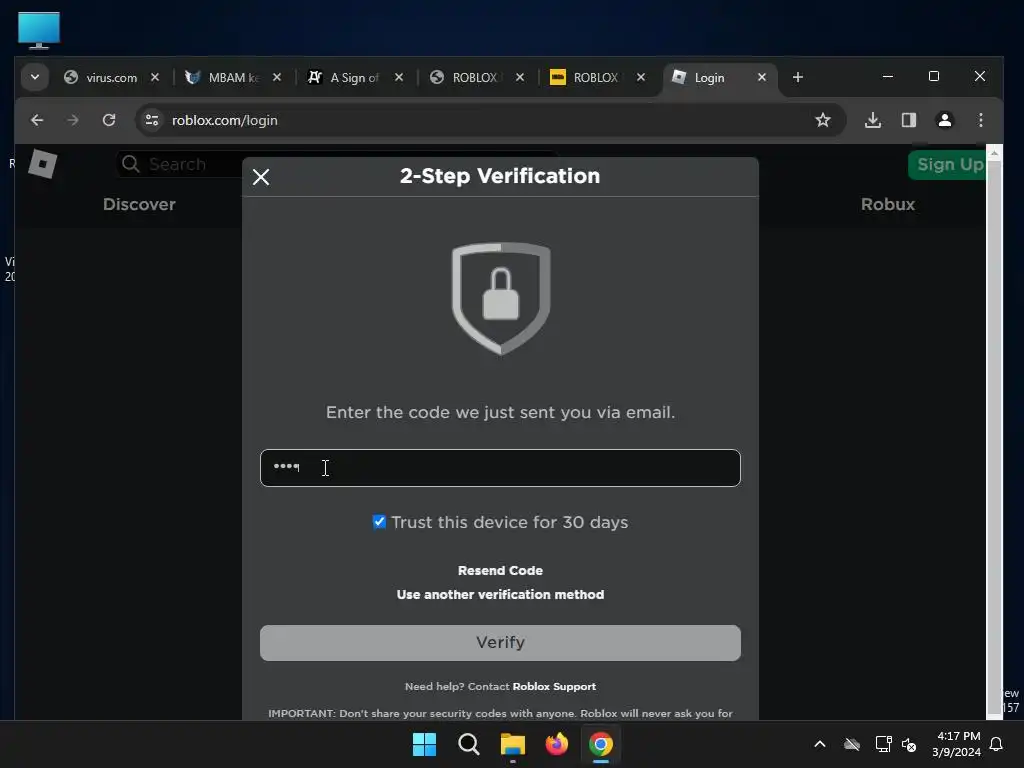Toggle Trust this device for 30 days
1024x768 pixels.
coord(379,522)
